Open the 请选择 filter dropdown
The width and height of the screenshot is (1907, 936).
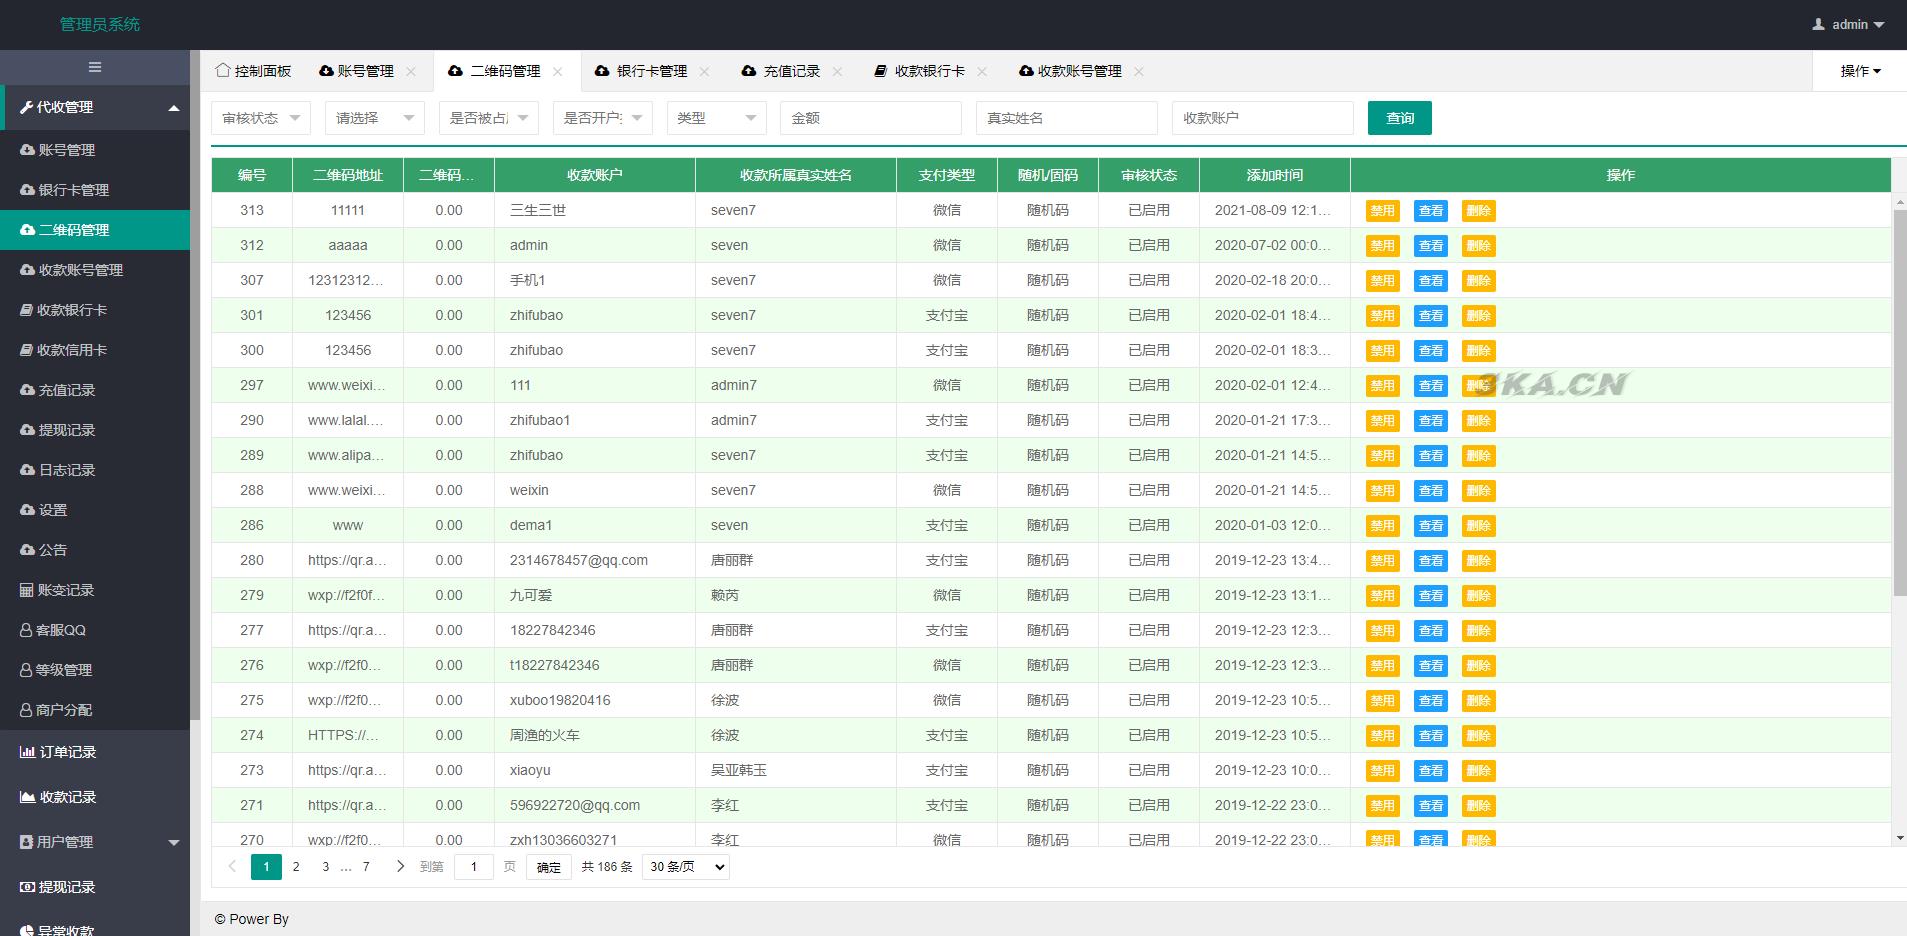(375, 118)
